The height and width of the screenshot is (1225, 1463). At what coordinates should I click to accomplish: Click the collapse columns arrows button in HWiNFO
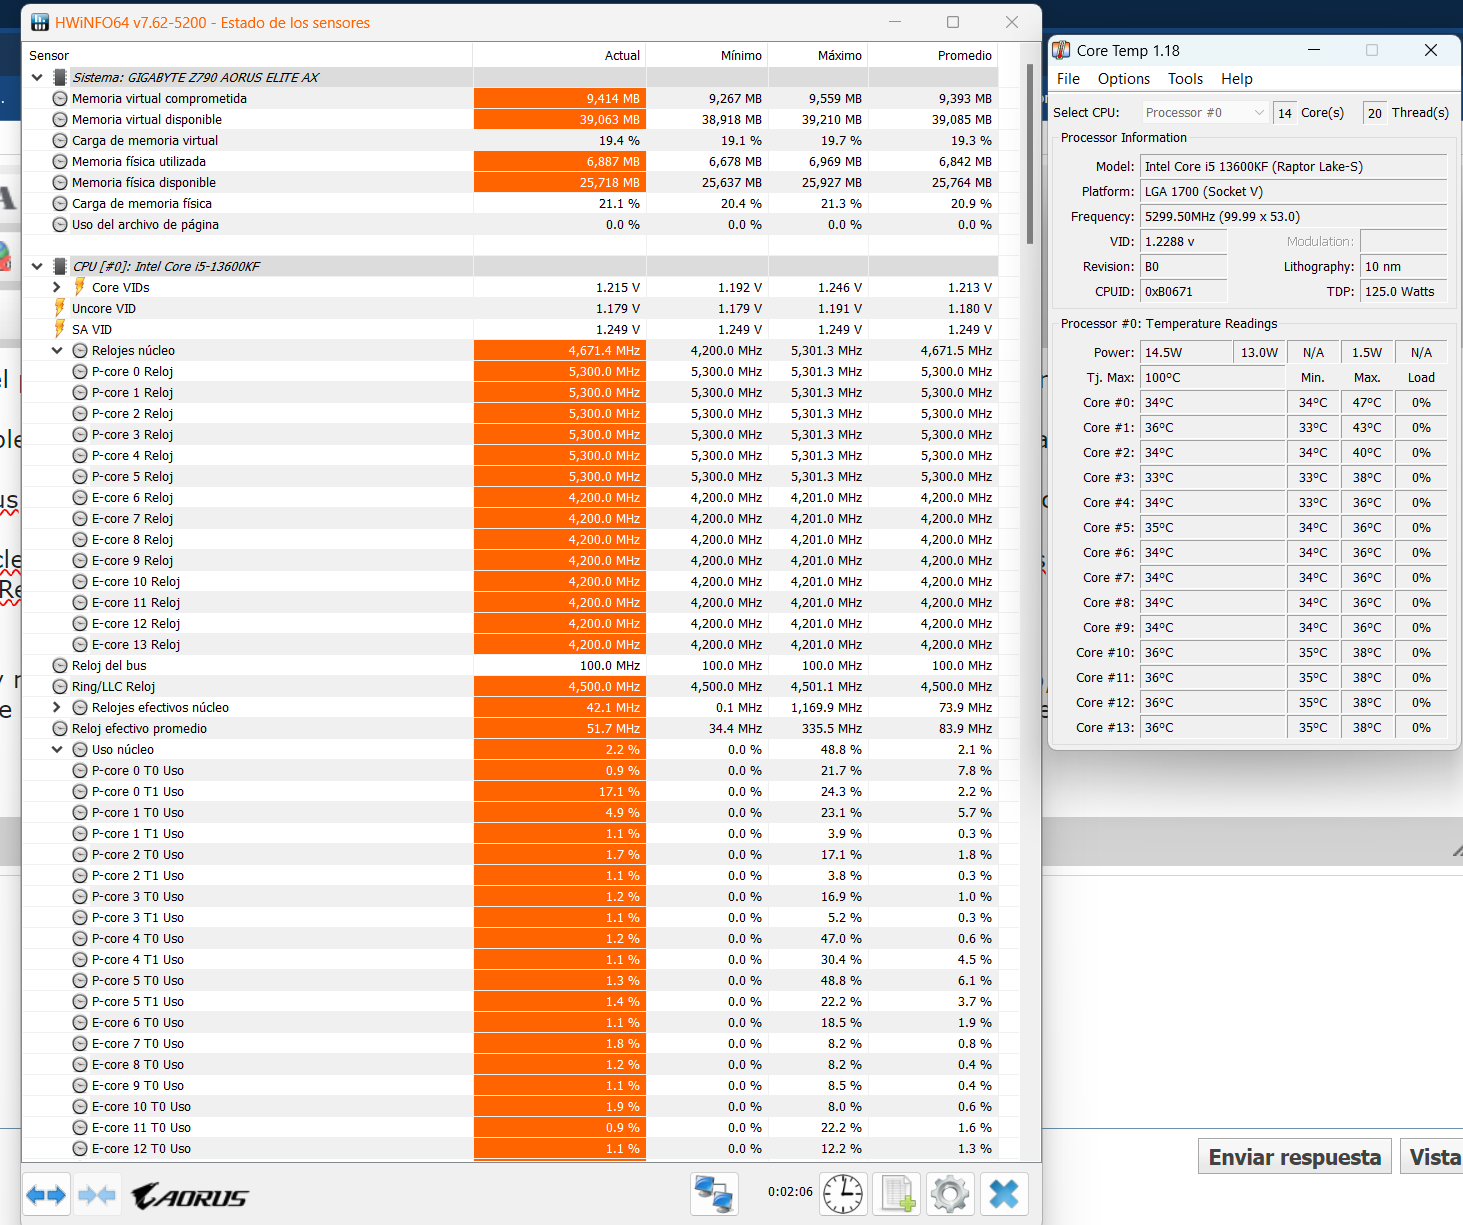tap(97, 1194)
